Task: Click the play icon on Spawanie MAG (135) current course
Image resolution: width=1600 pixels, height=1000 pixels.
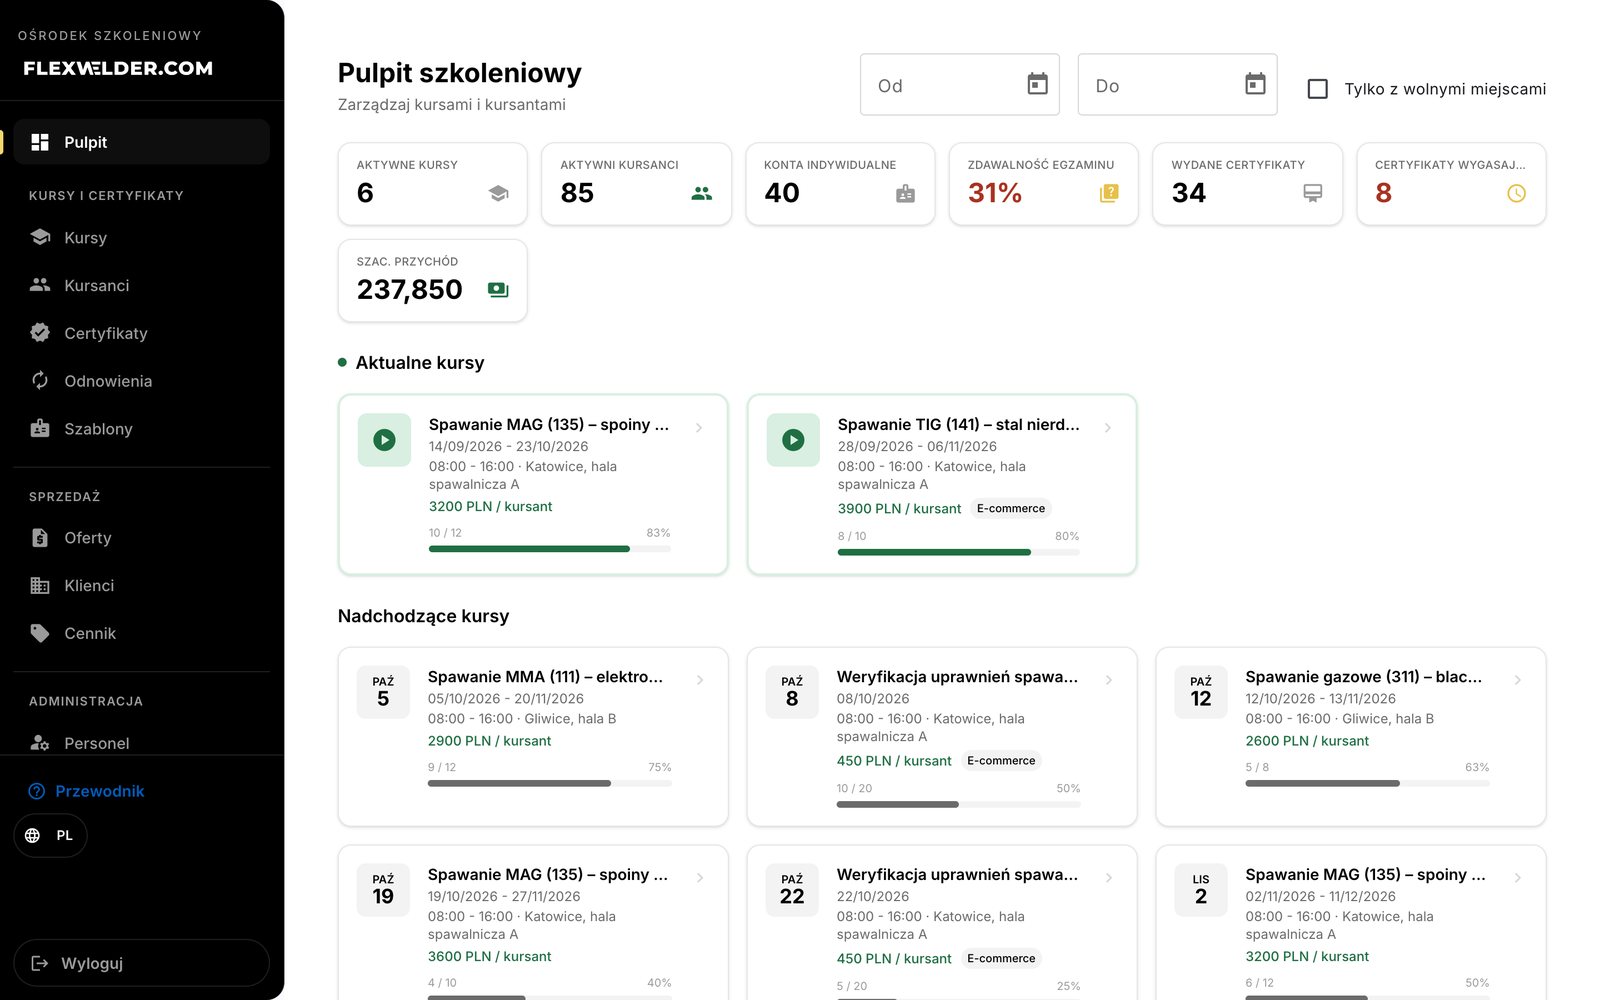Action: 384,440
